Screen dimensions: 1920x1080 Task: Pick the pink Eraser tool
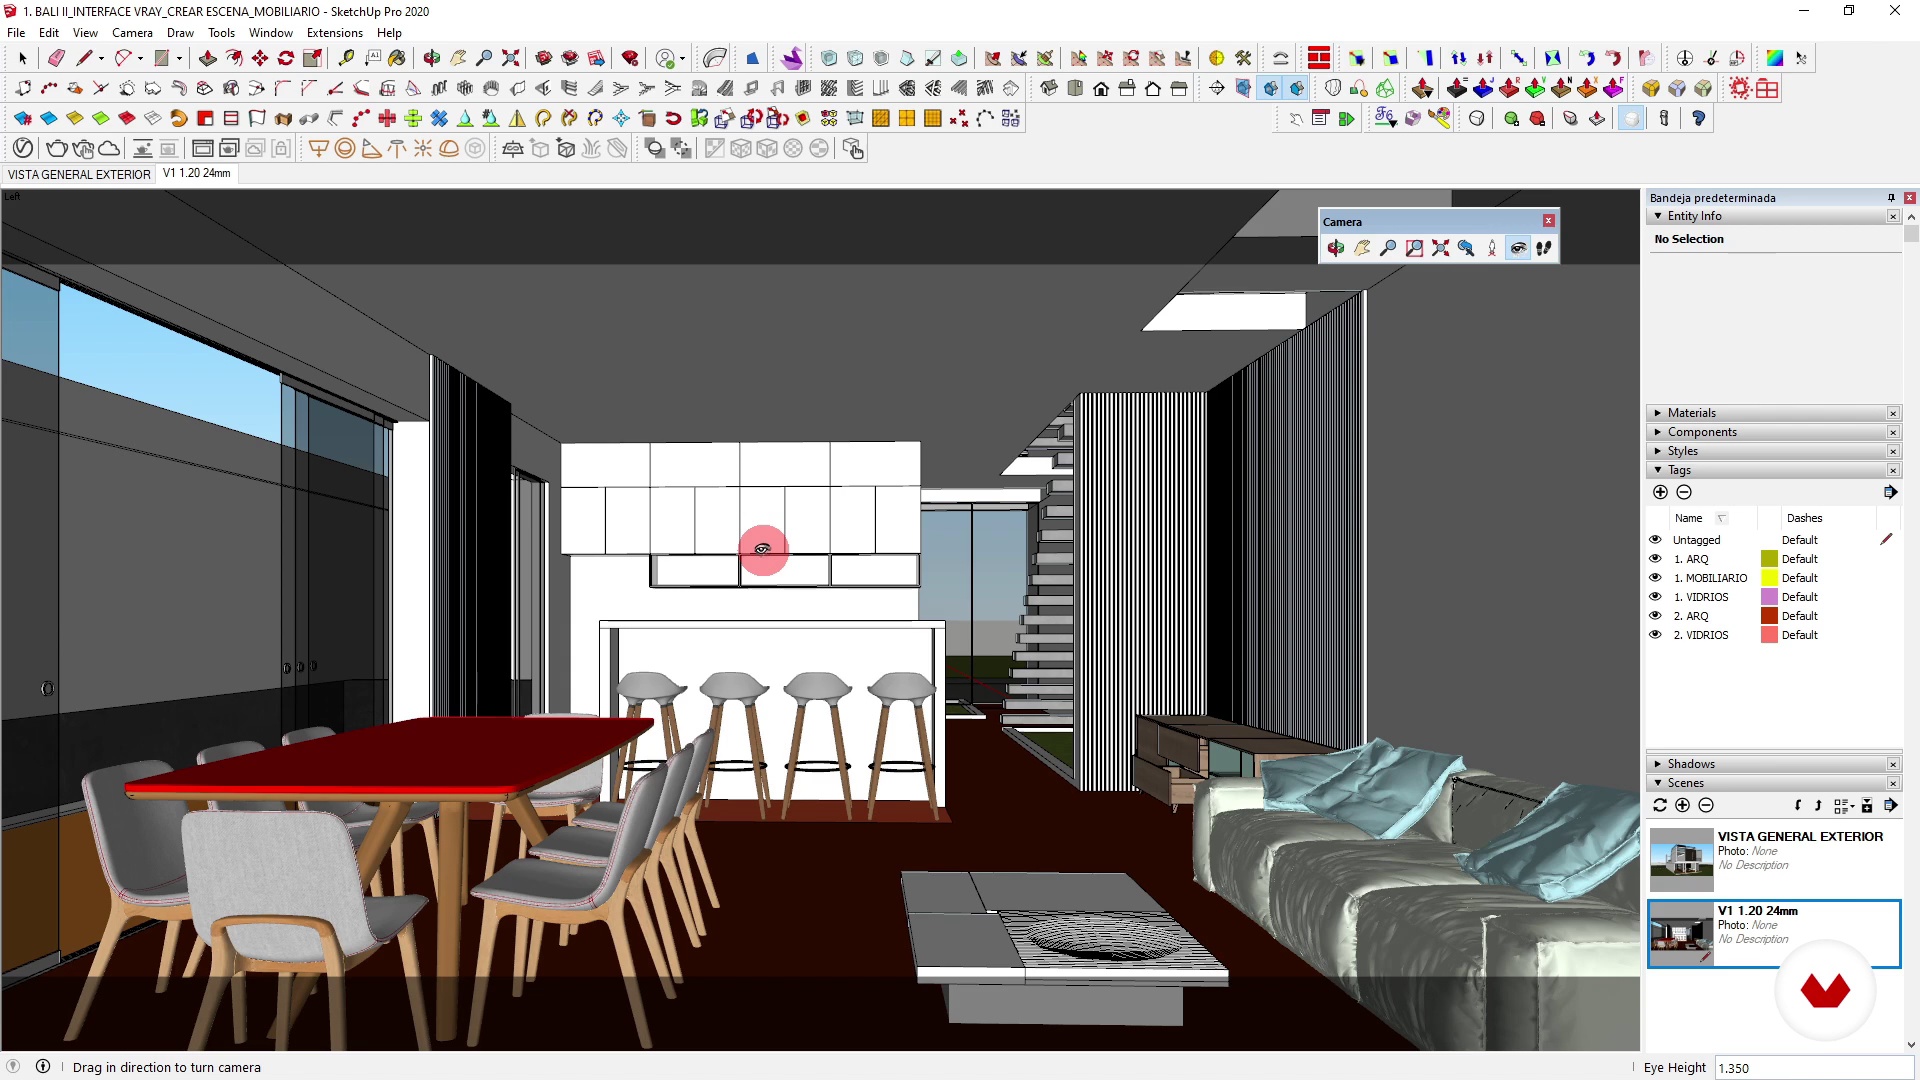(x=56, y=58)
